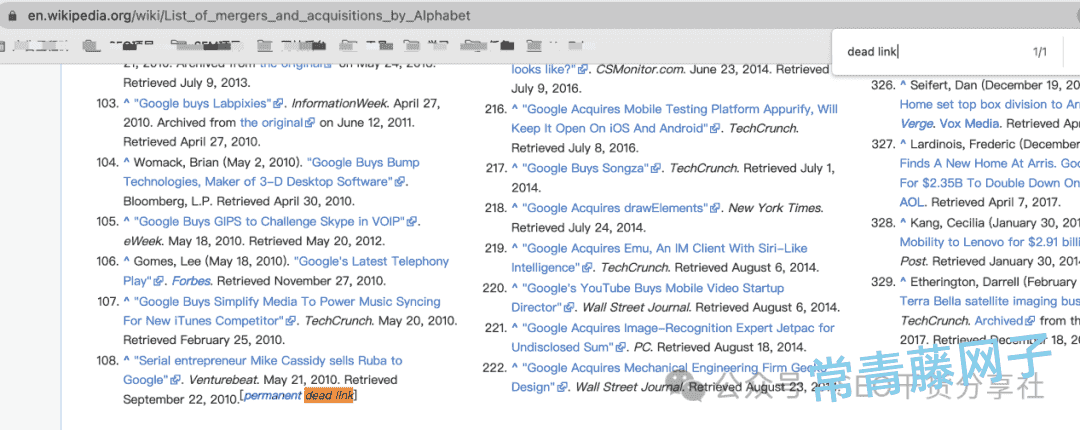Click the lock icon in the address bar
This screenshot has height=430, width=1080.
click(11, 15)
